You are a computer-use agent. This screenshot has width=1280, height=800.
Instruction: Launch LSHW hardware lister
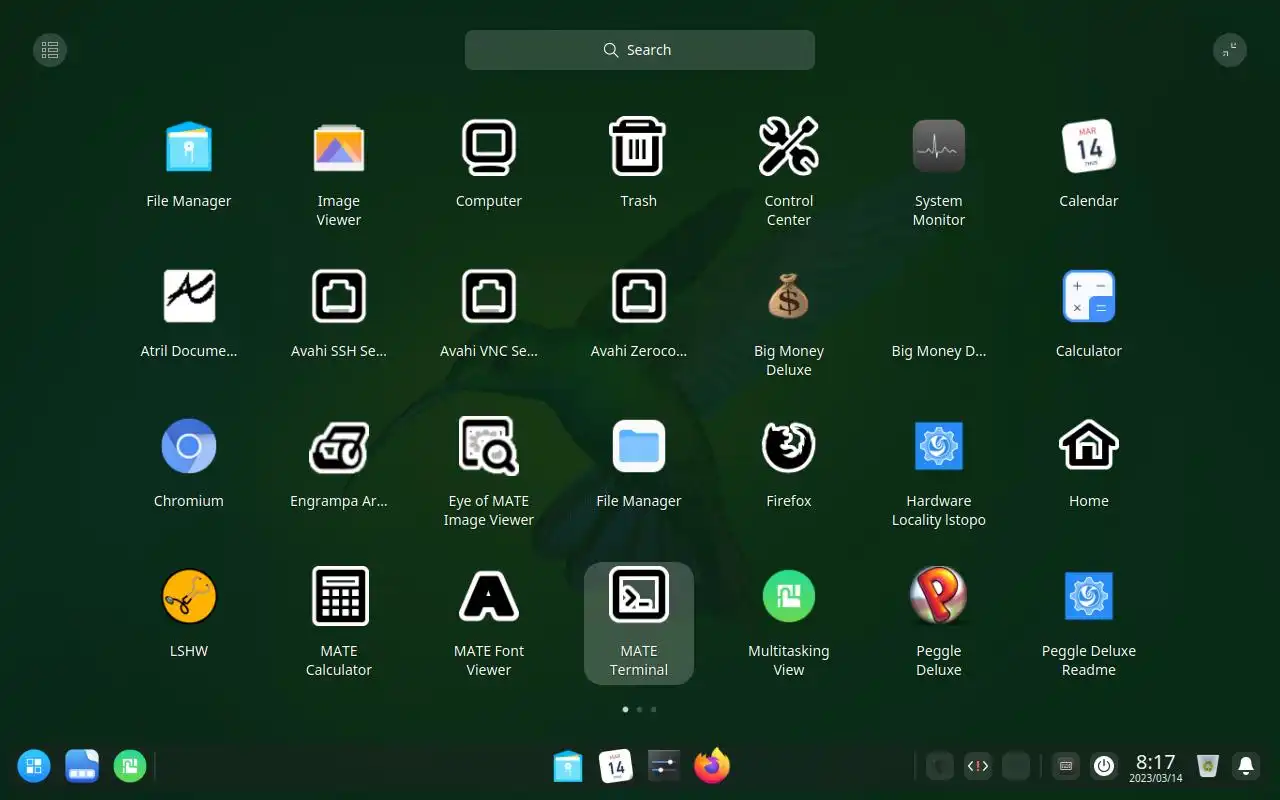[x=189, y=597]
